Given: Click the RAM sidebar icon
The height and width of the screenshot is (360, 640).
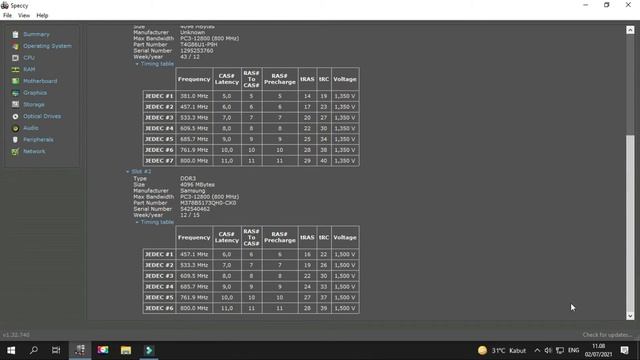Looking at the screenshot, I should [15, 70].
